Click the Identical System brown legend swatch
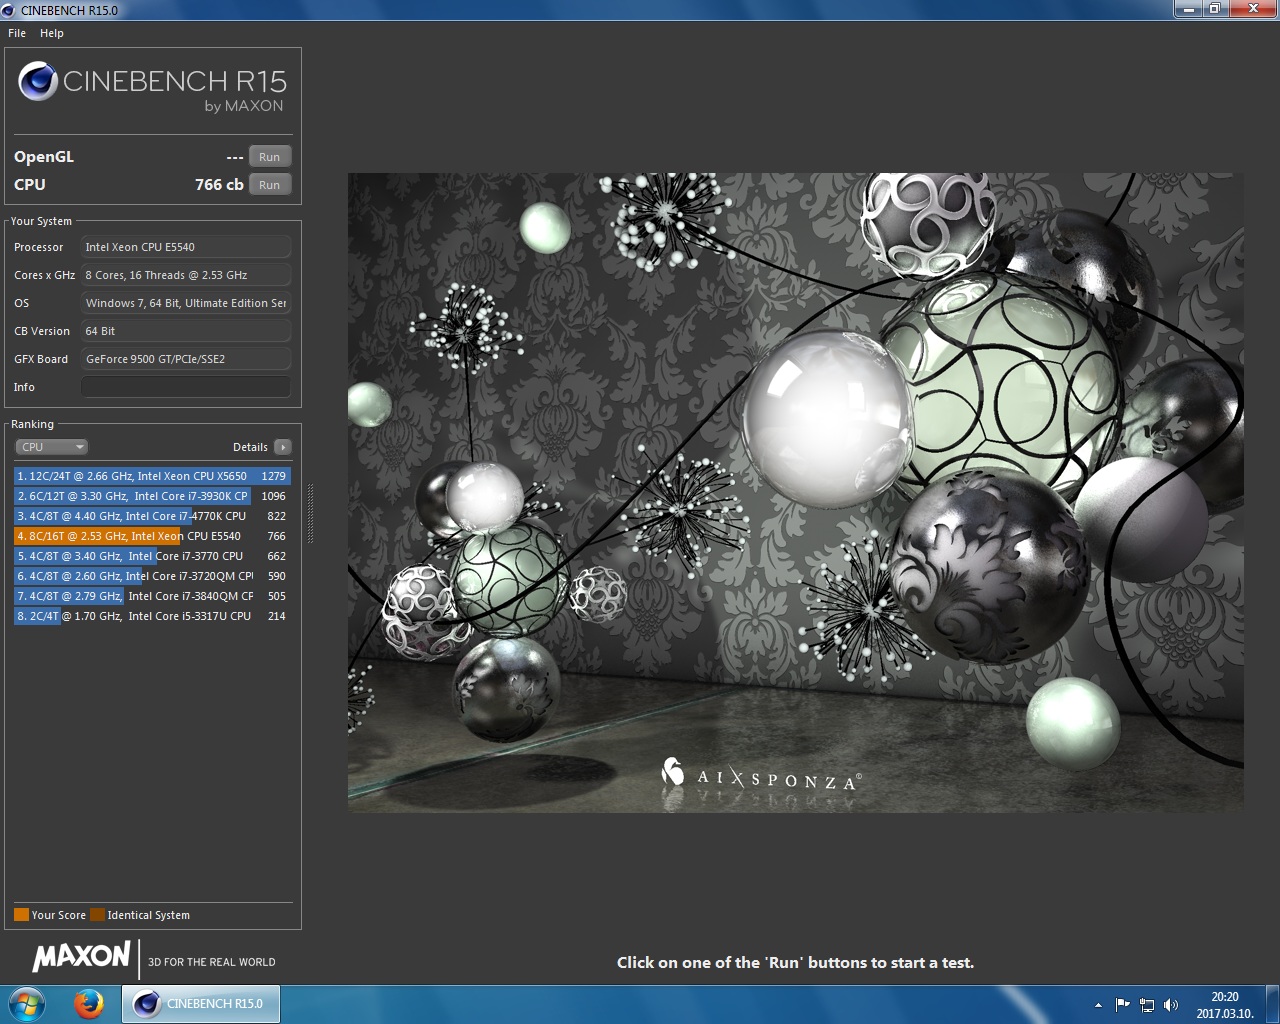This screenshot has width=1280, height=1024. point(97,914)
